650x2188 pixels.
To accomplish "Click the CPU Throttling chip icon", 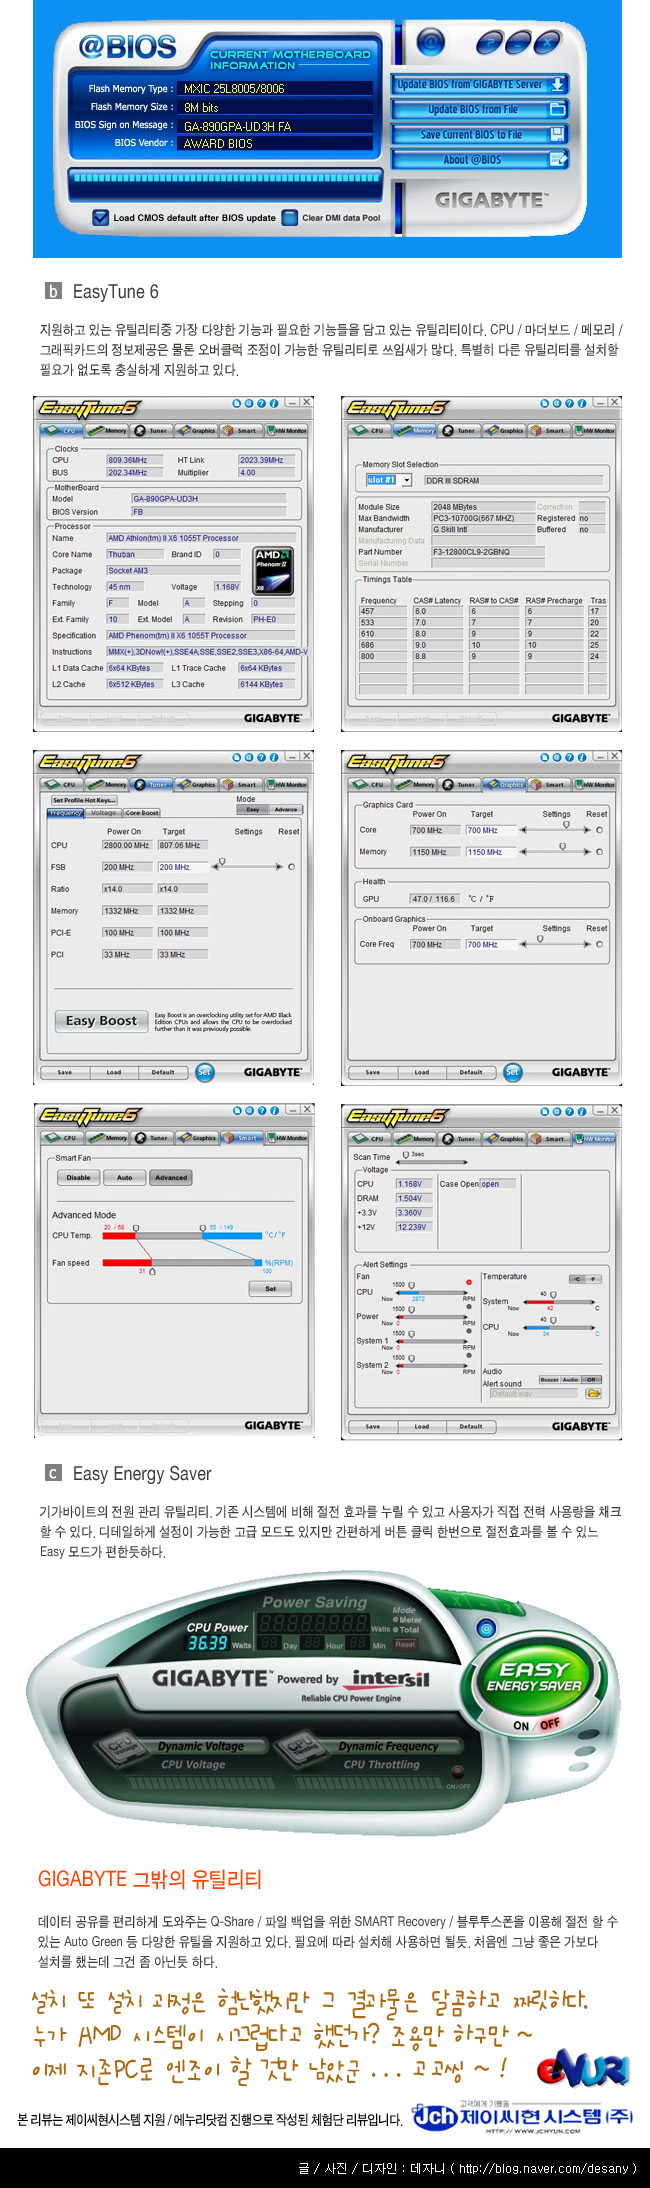I will pos(301,1748).
